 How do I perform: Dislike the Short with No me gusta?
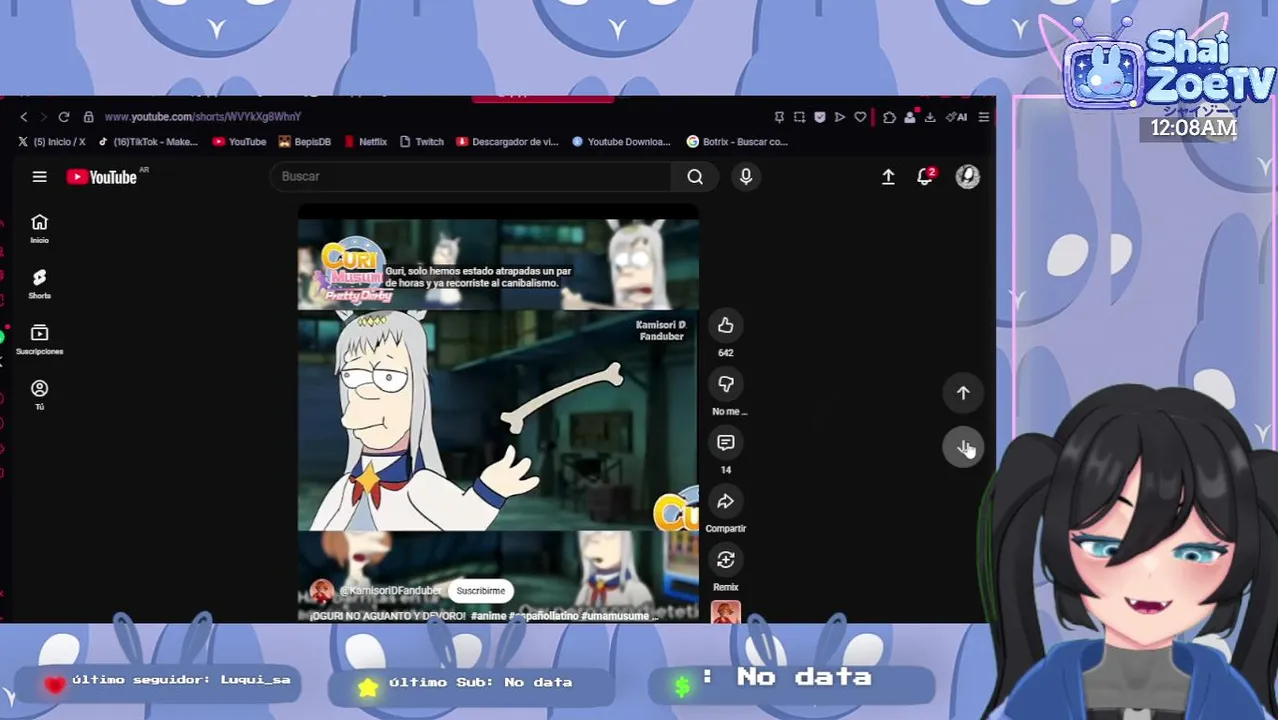726,384
